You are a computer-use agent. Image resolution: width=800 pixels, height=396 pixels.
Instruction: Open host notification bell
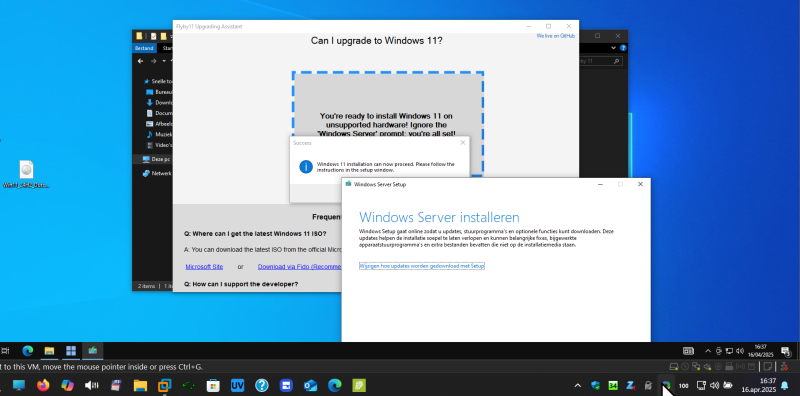tap(785, 385)
